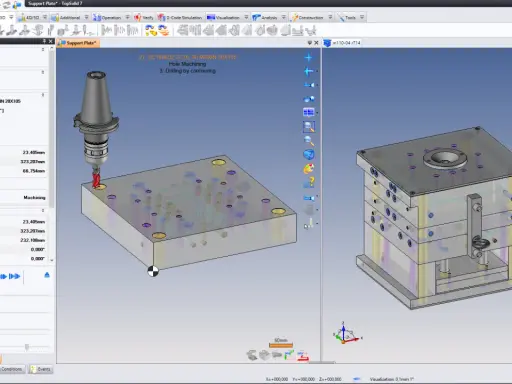Screen dimensions: 512x384
Task: Click the blue back arrow view icon
Action: click(x=308, y=71)
